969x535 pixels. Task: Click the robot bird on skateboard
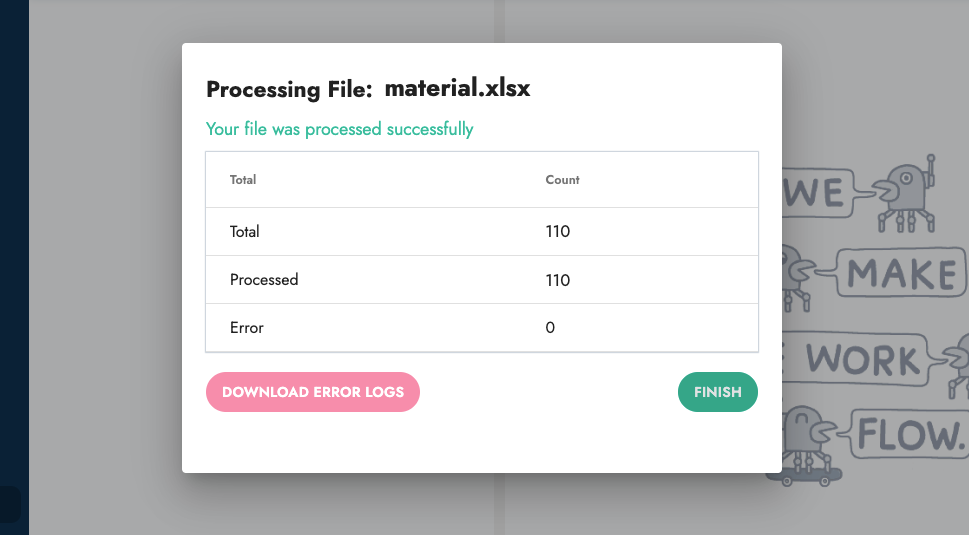click(x=805, y=446)
